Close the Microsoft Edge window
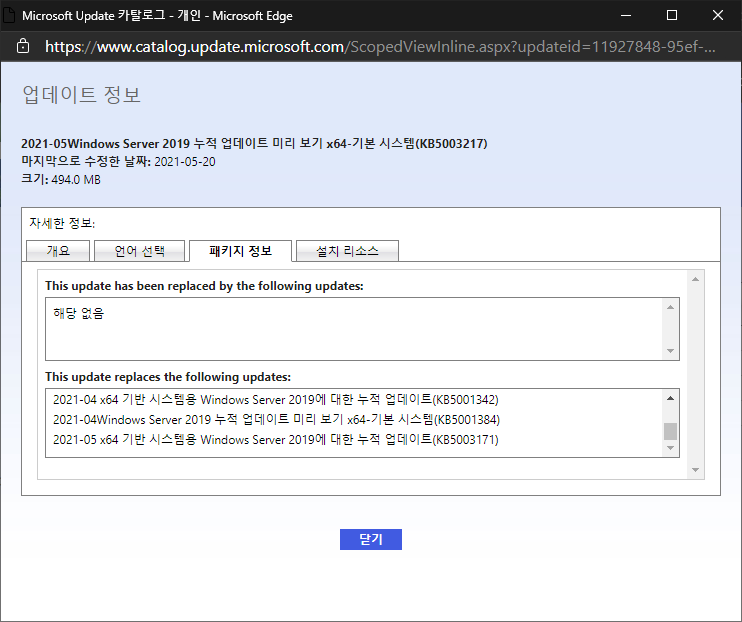Screen dimensions: 742x622 click(718, 15)
